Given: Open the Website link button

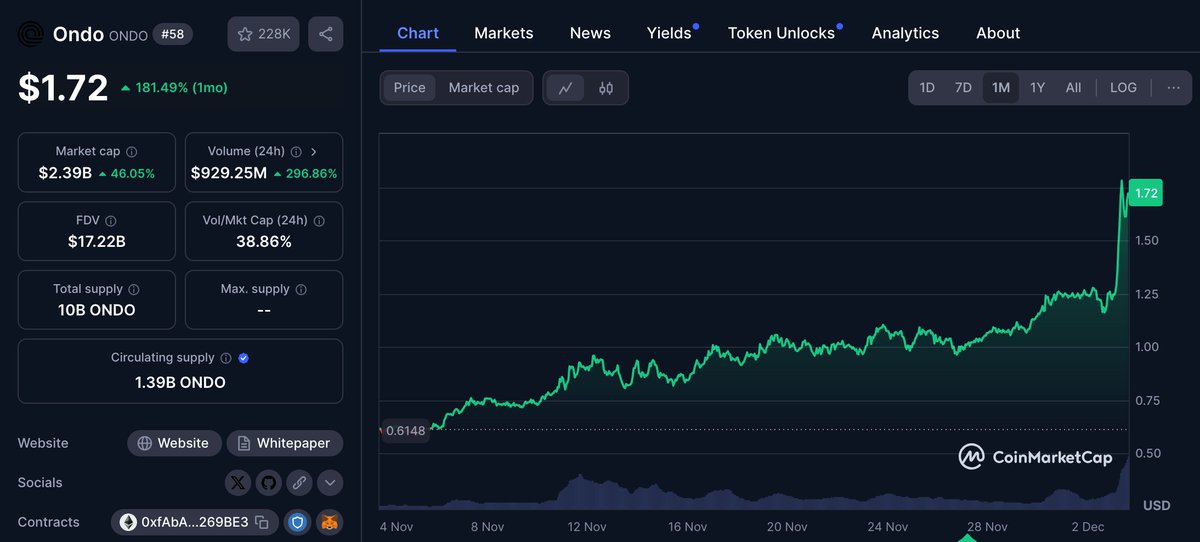Looking at the screenshot, I should pos(173,443).
